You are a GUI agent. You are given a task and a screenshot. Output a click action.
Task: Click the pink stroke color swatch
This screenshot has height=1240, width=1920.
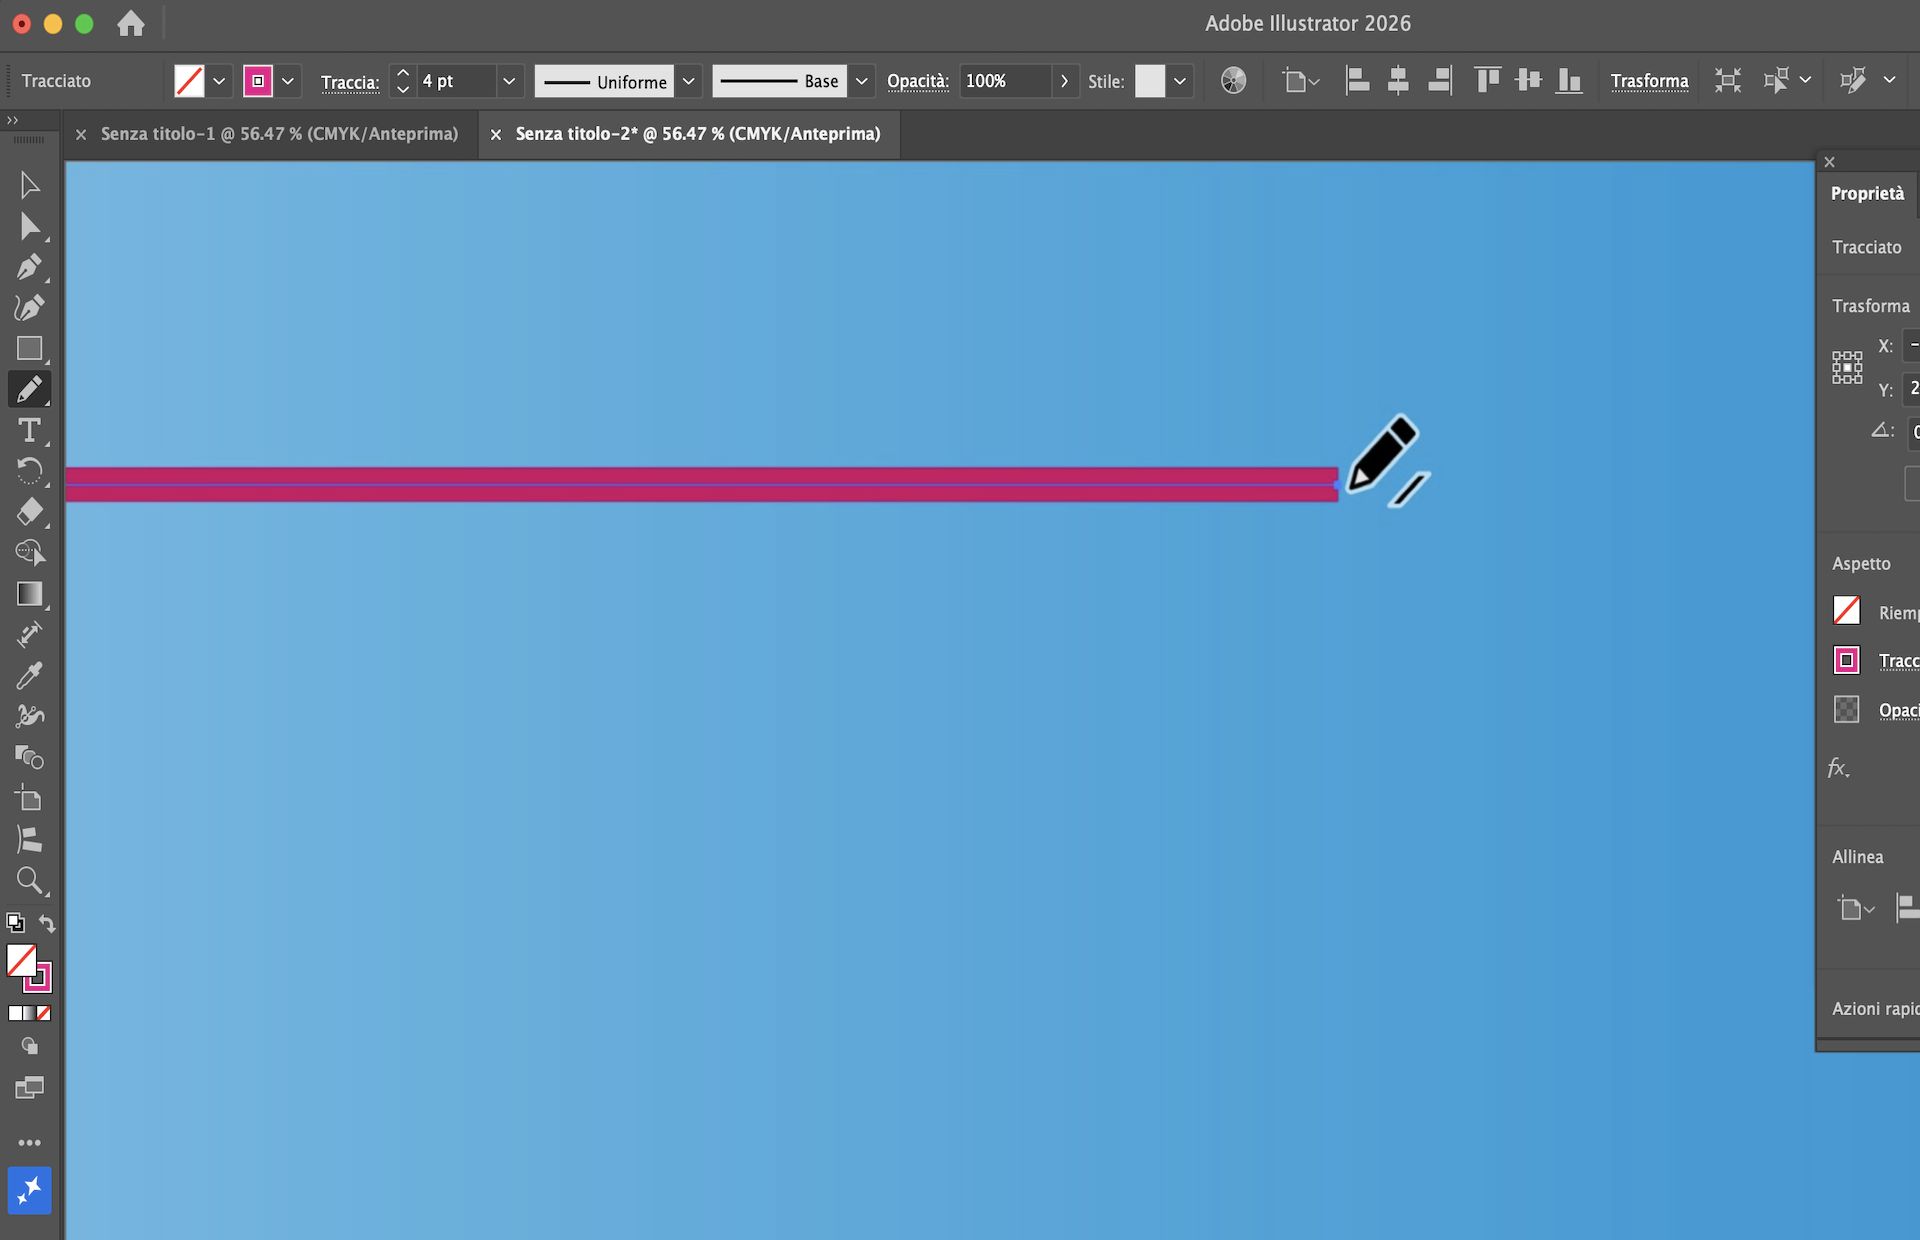(259, 81)
